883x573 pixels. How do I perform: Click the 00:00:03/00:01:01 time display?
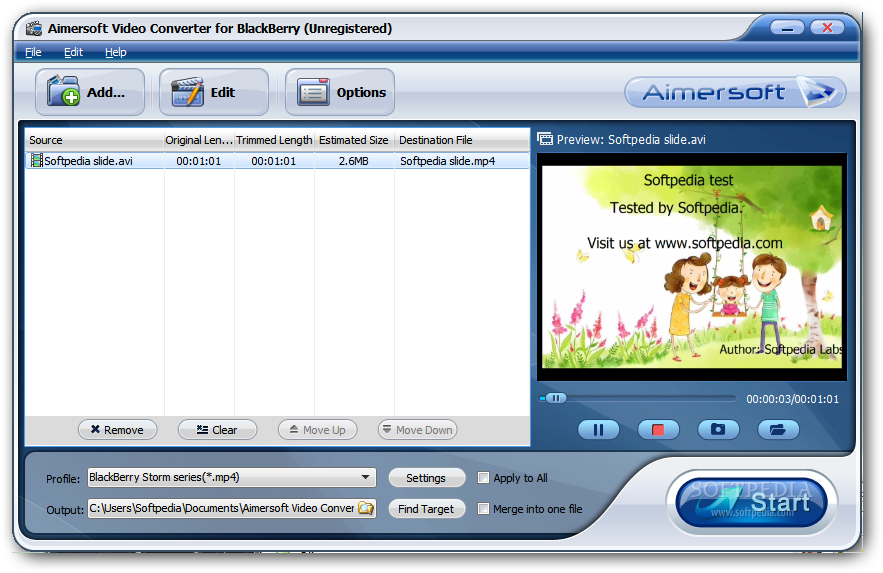click(x=792, y=399)
